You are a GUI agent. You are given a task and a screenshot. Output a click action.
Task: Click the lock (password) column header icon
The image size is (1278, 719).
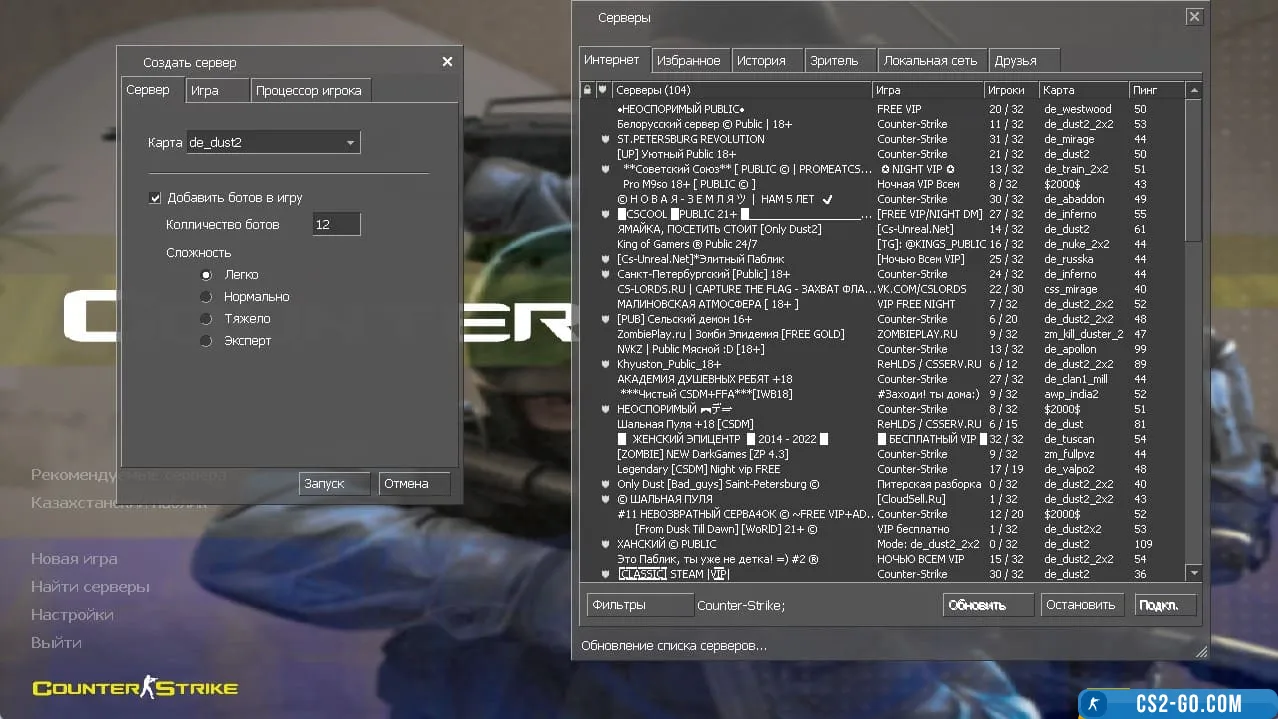588,90
